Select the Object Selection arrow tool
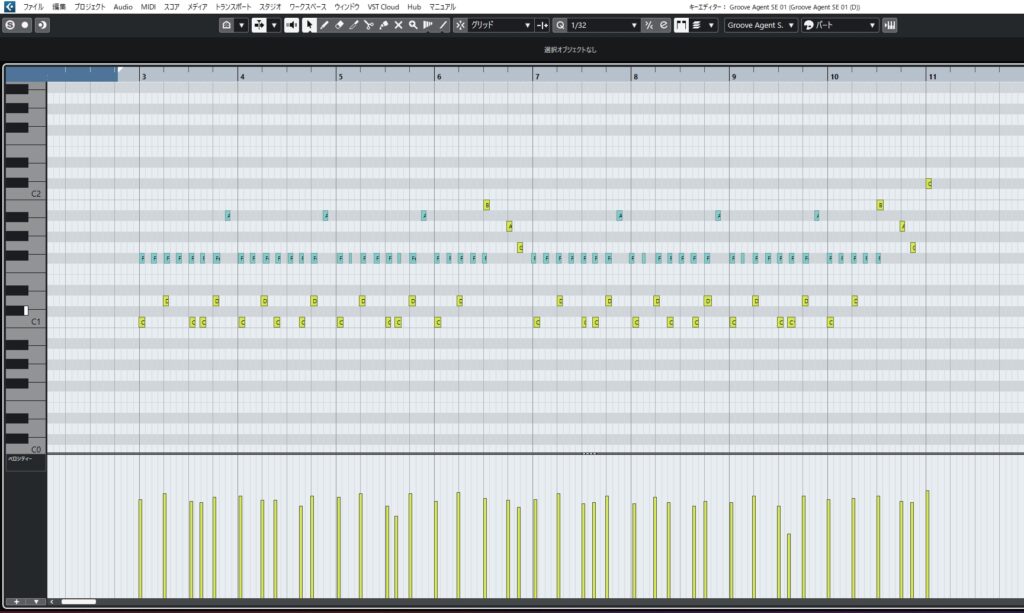1024x613 pixels. pyautogui.click(x=309, y=25)
